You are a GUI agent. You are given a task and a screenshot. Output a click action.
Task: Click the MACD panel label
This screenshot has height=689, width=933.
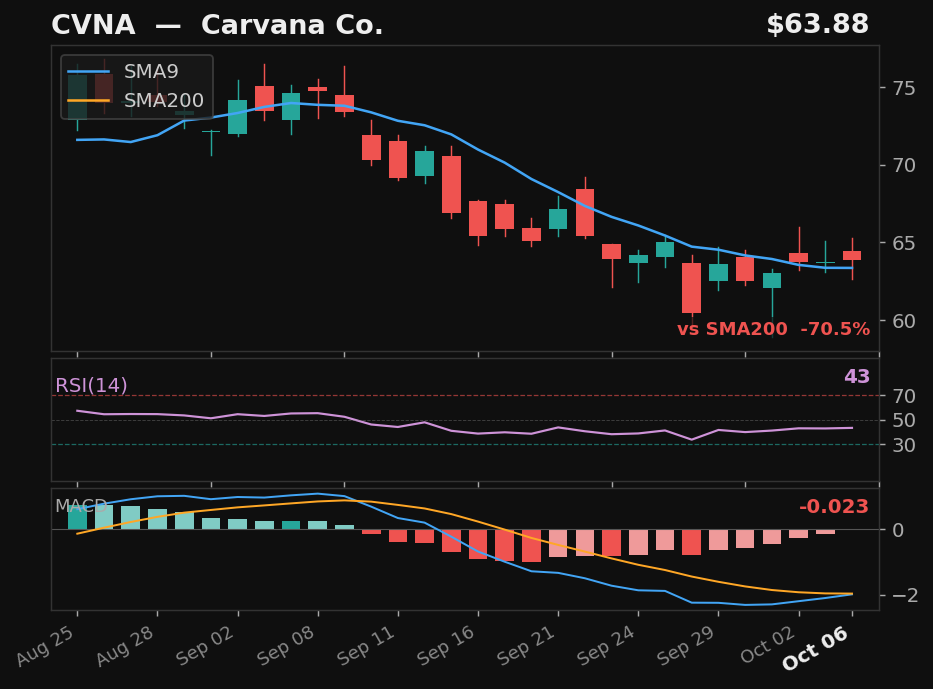point(81,506)
